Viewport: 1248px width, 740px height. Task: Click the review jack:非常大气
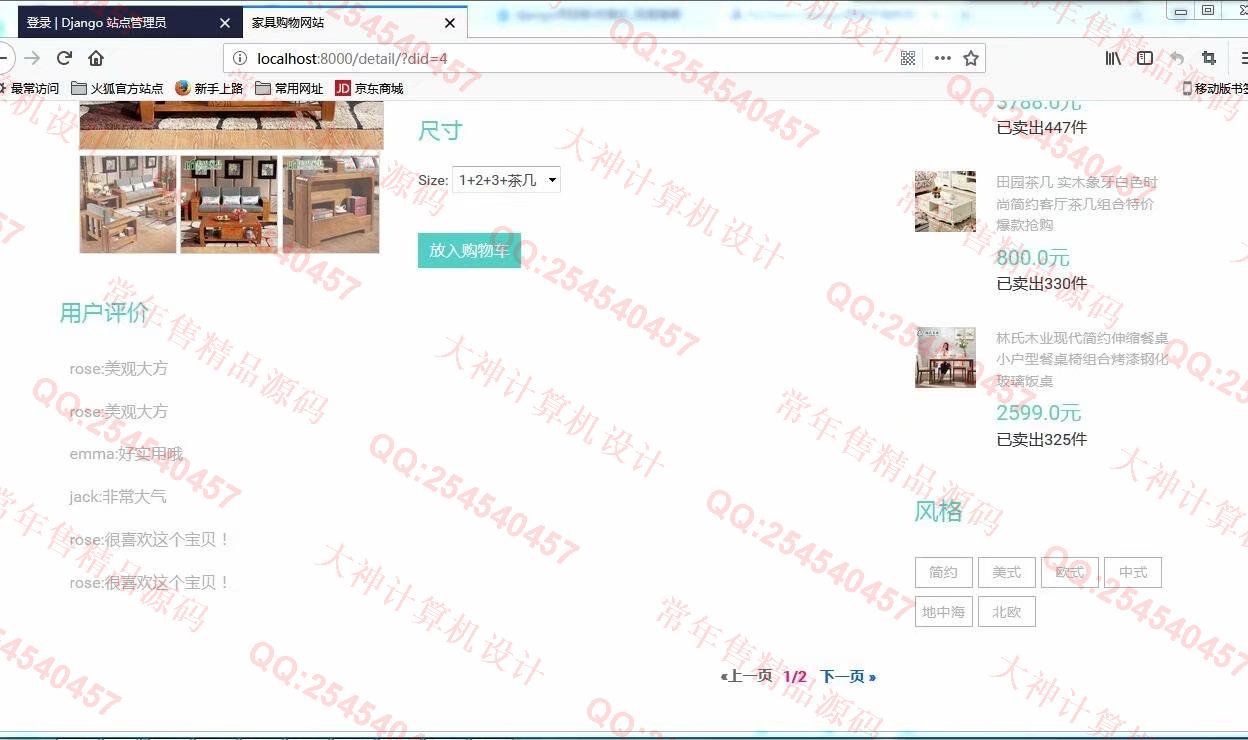click(118, 496)
